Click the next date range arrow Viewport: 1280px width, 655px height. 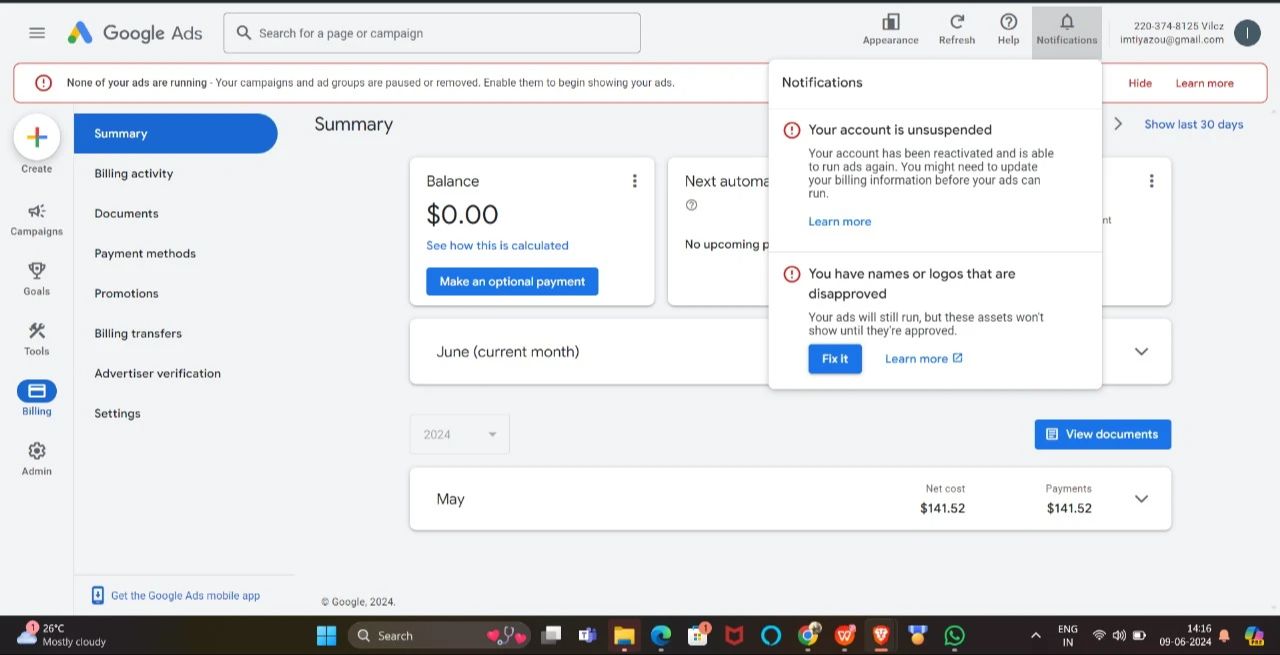(x=1118, y=124)
